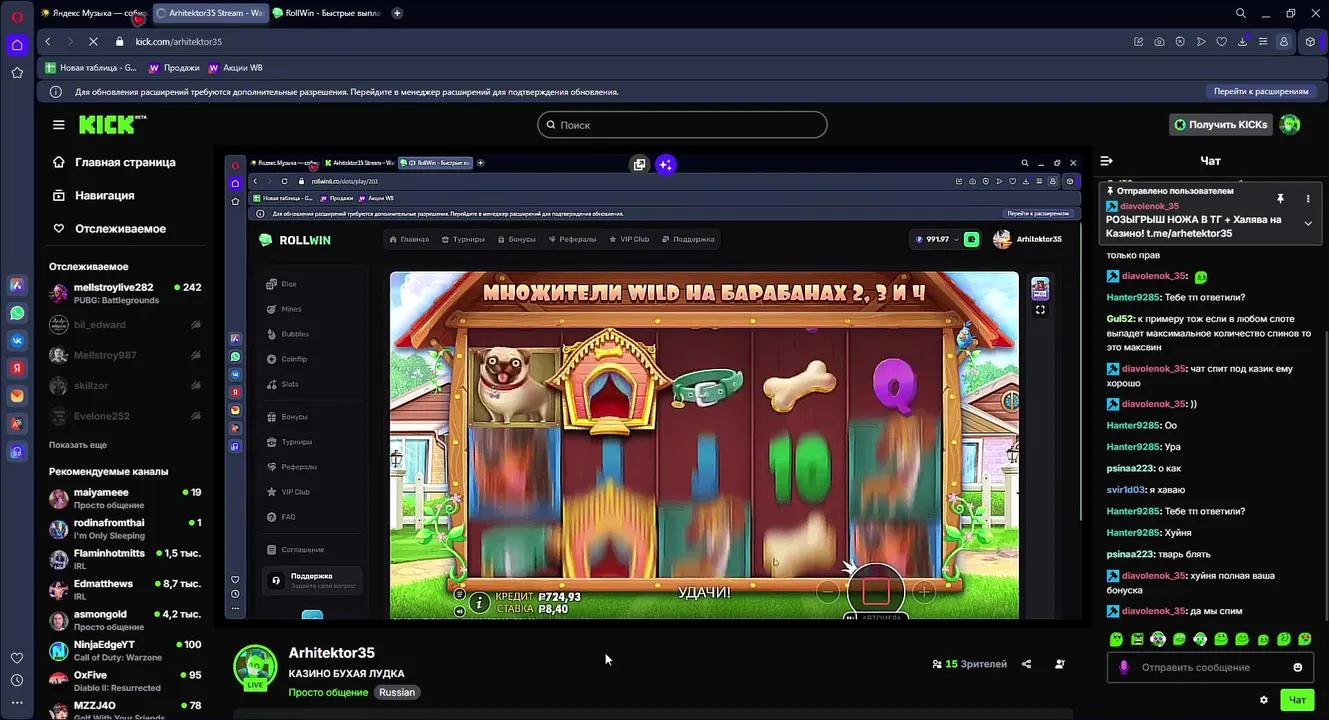
Task: Open the snapshot camera tool in the address bar
Action: point(1159,42)
